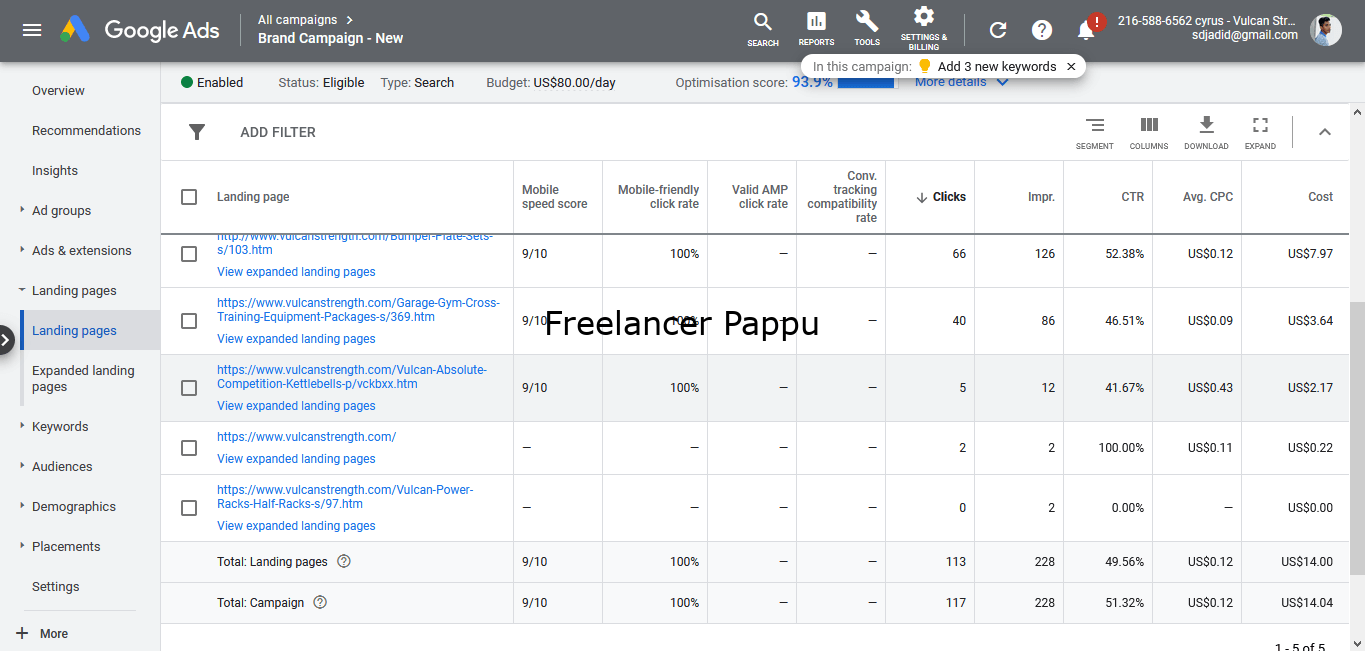Expand the side navigation panel arrow
1365x651 pixels.
point(6,340)
